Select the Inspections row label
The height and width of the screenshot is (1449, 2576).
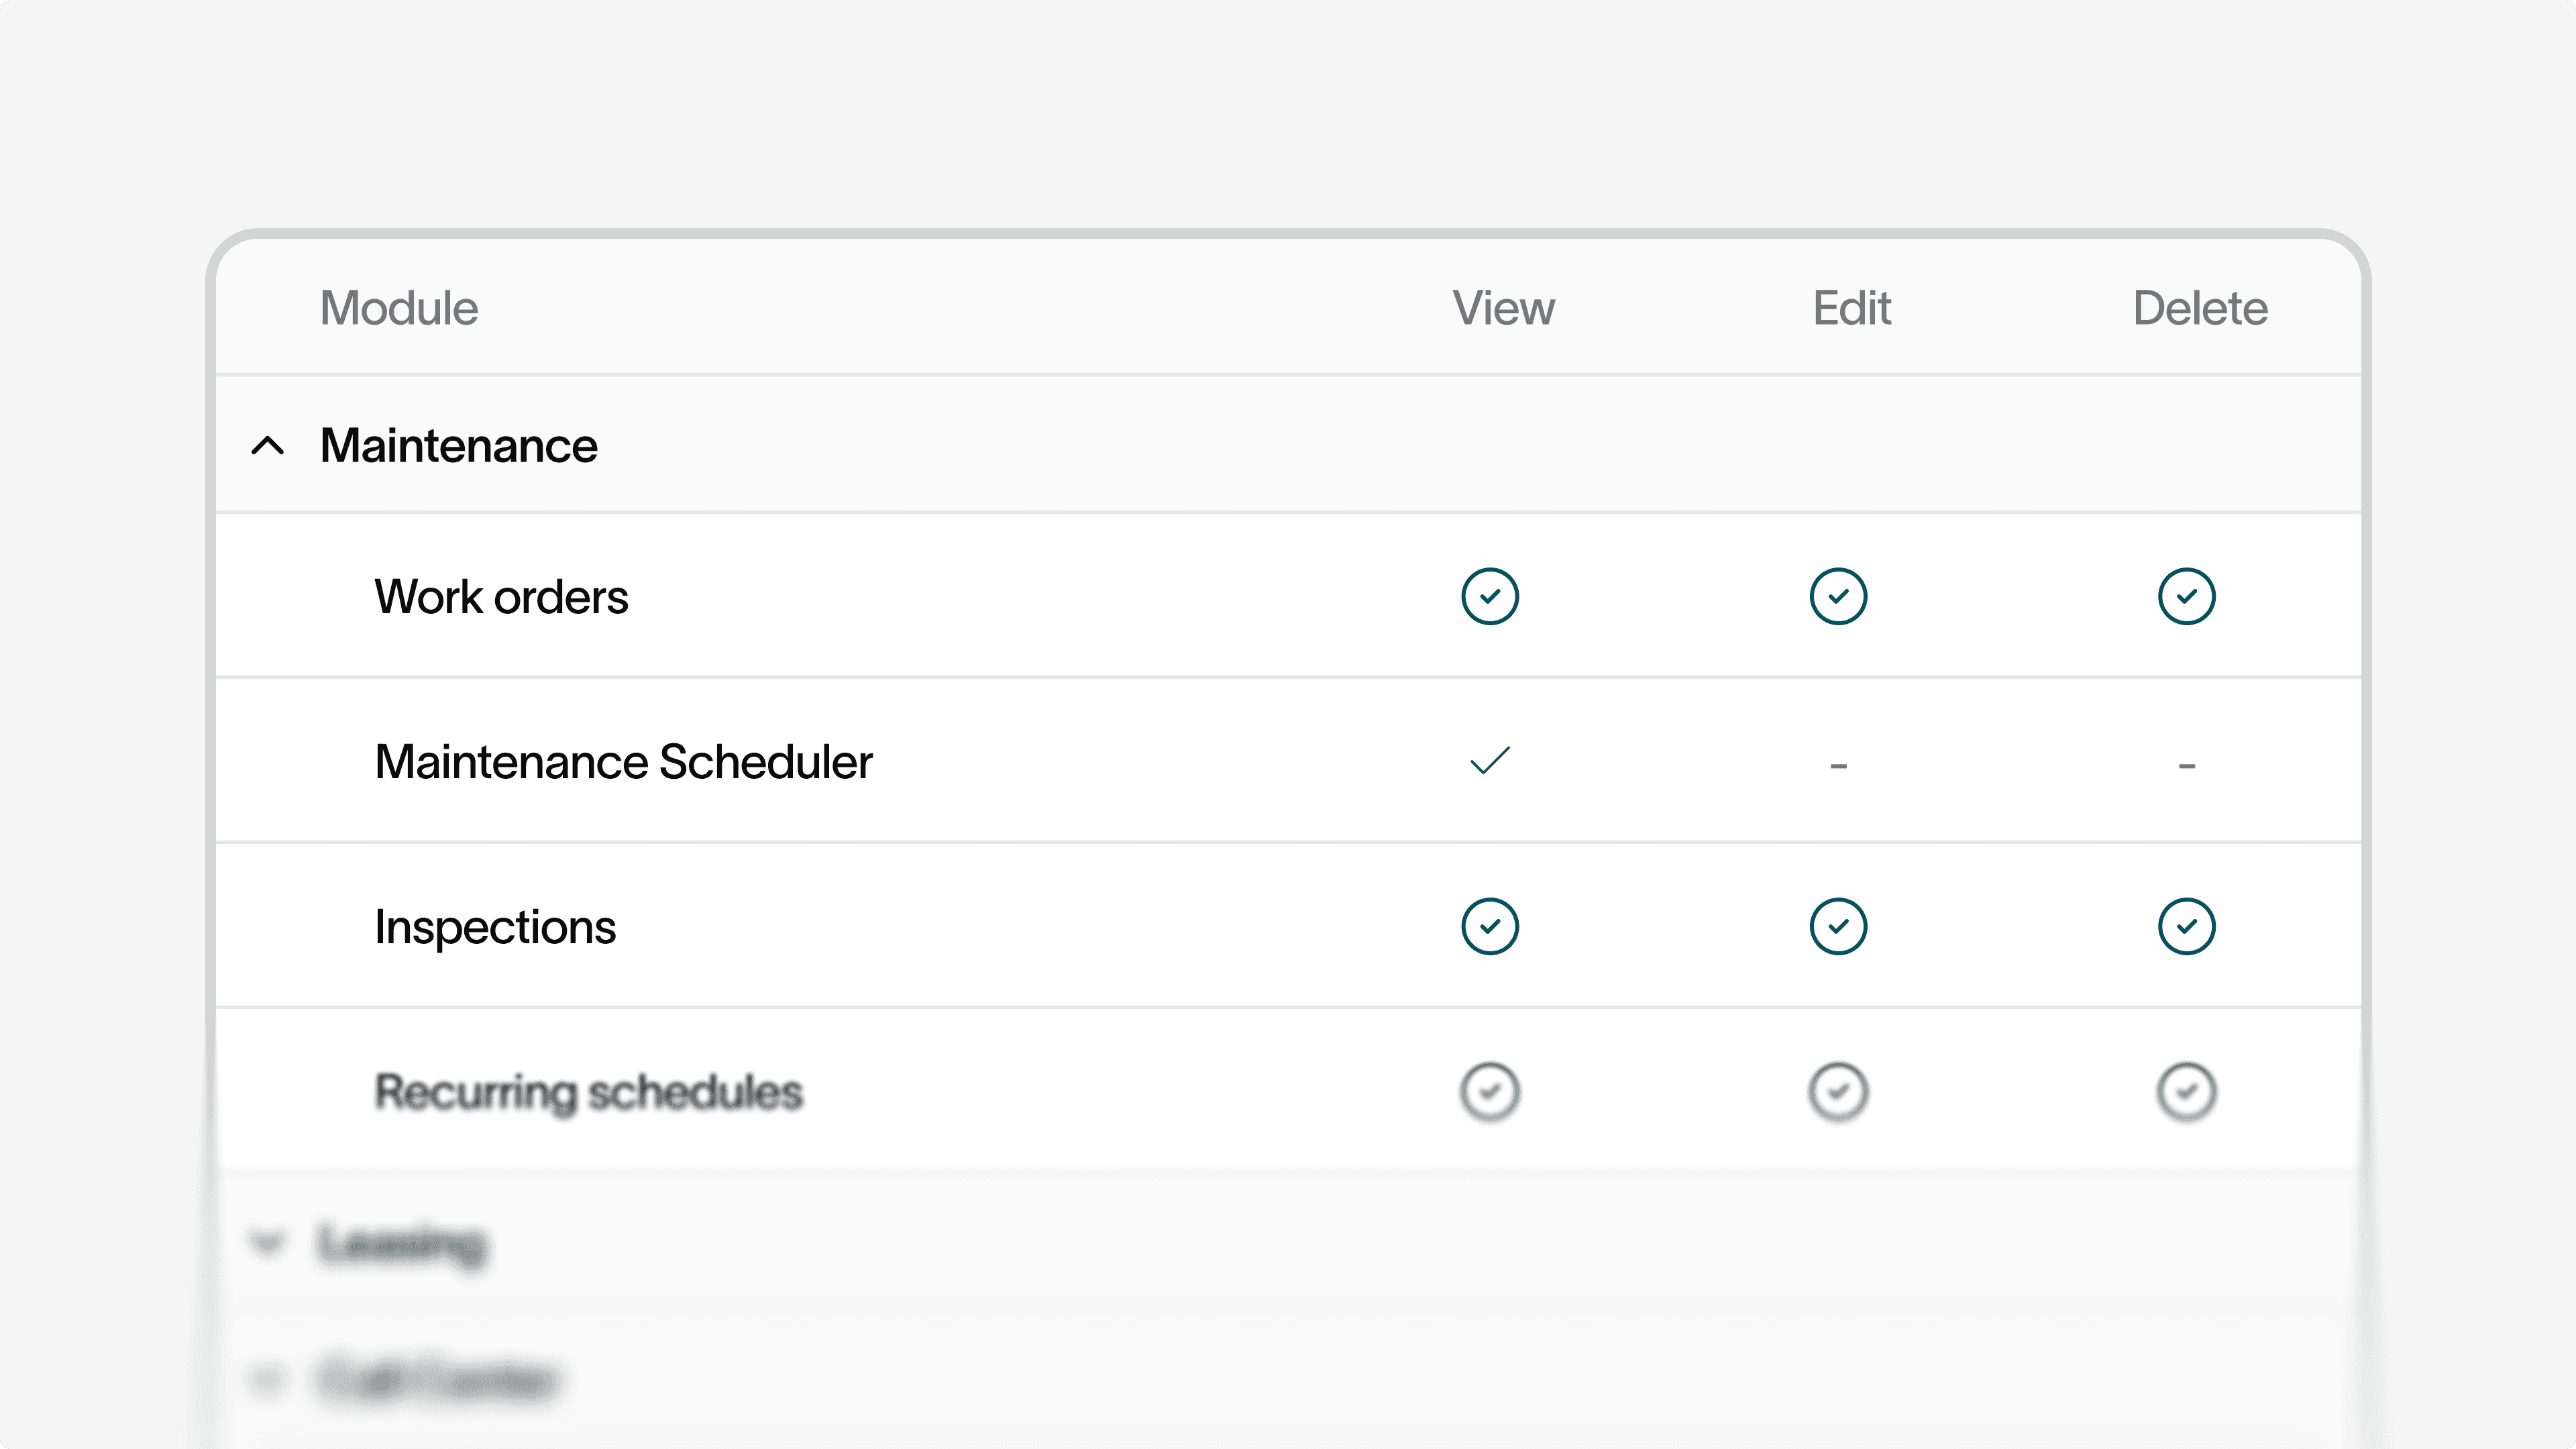495,928
